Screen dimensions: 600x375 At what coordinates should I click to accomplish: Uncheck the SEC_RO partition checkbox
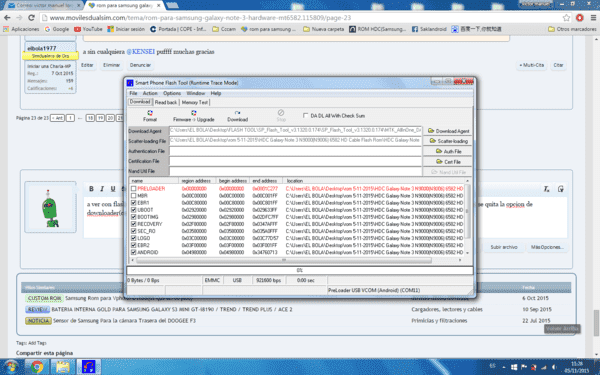(x=134, y=231)
